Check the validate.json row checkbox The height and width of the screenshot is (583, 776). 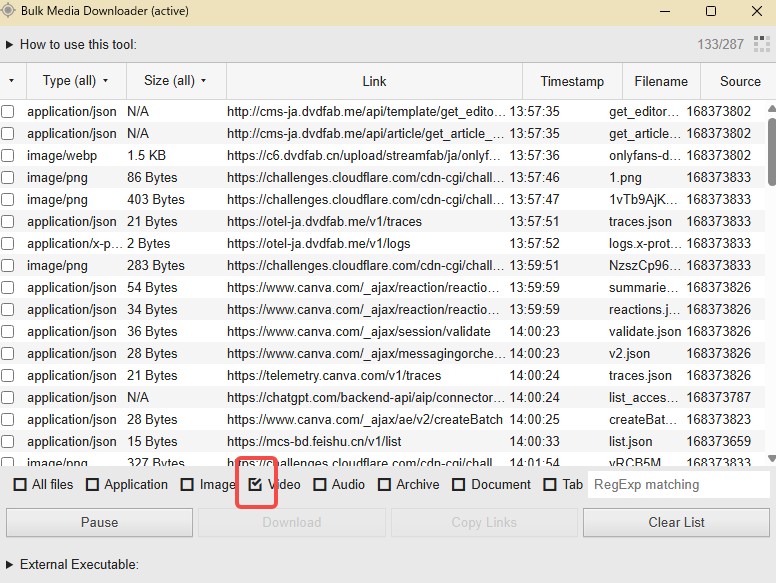coord(7,332)
